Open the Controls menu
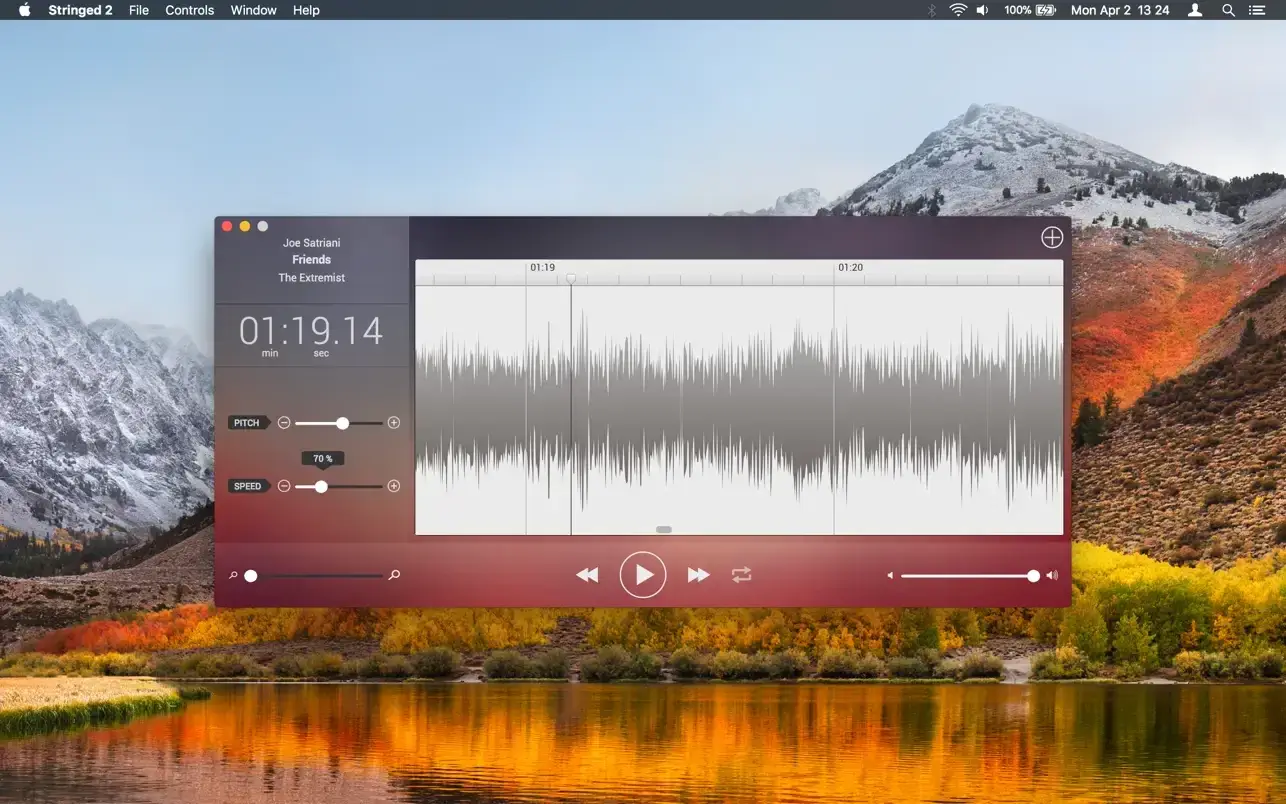 coord(189,10)
